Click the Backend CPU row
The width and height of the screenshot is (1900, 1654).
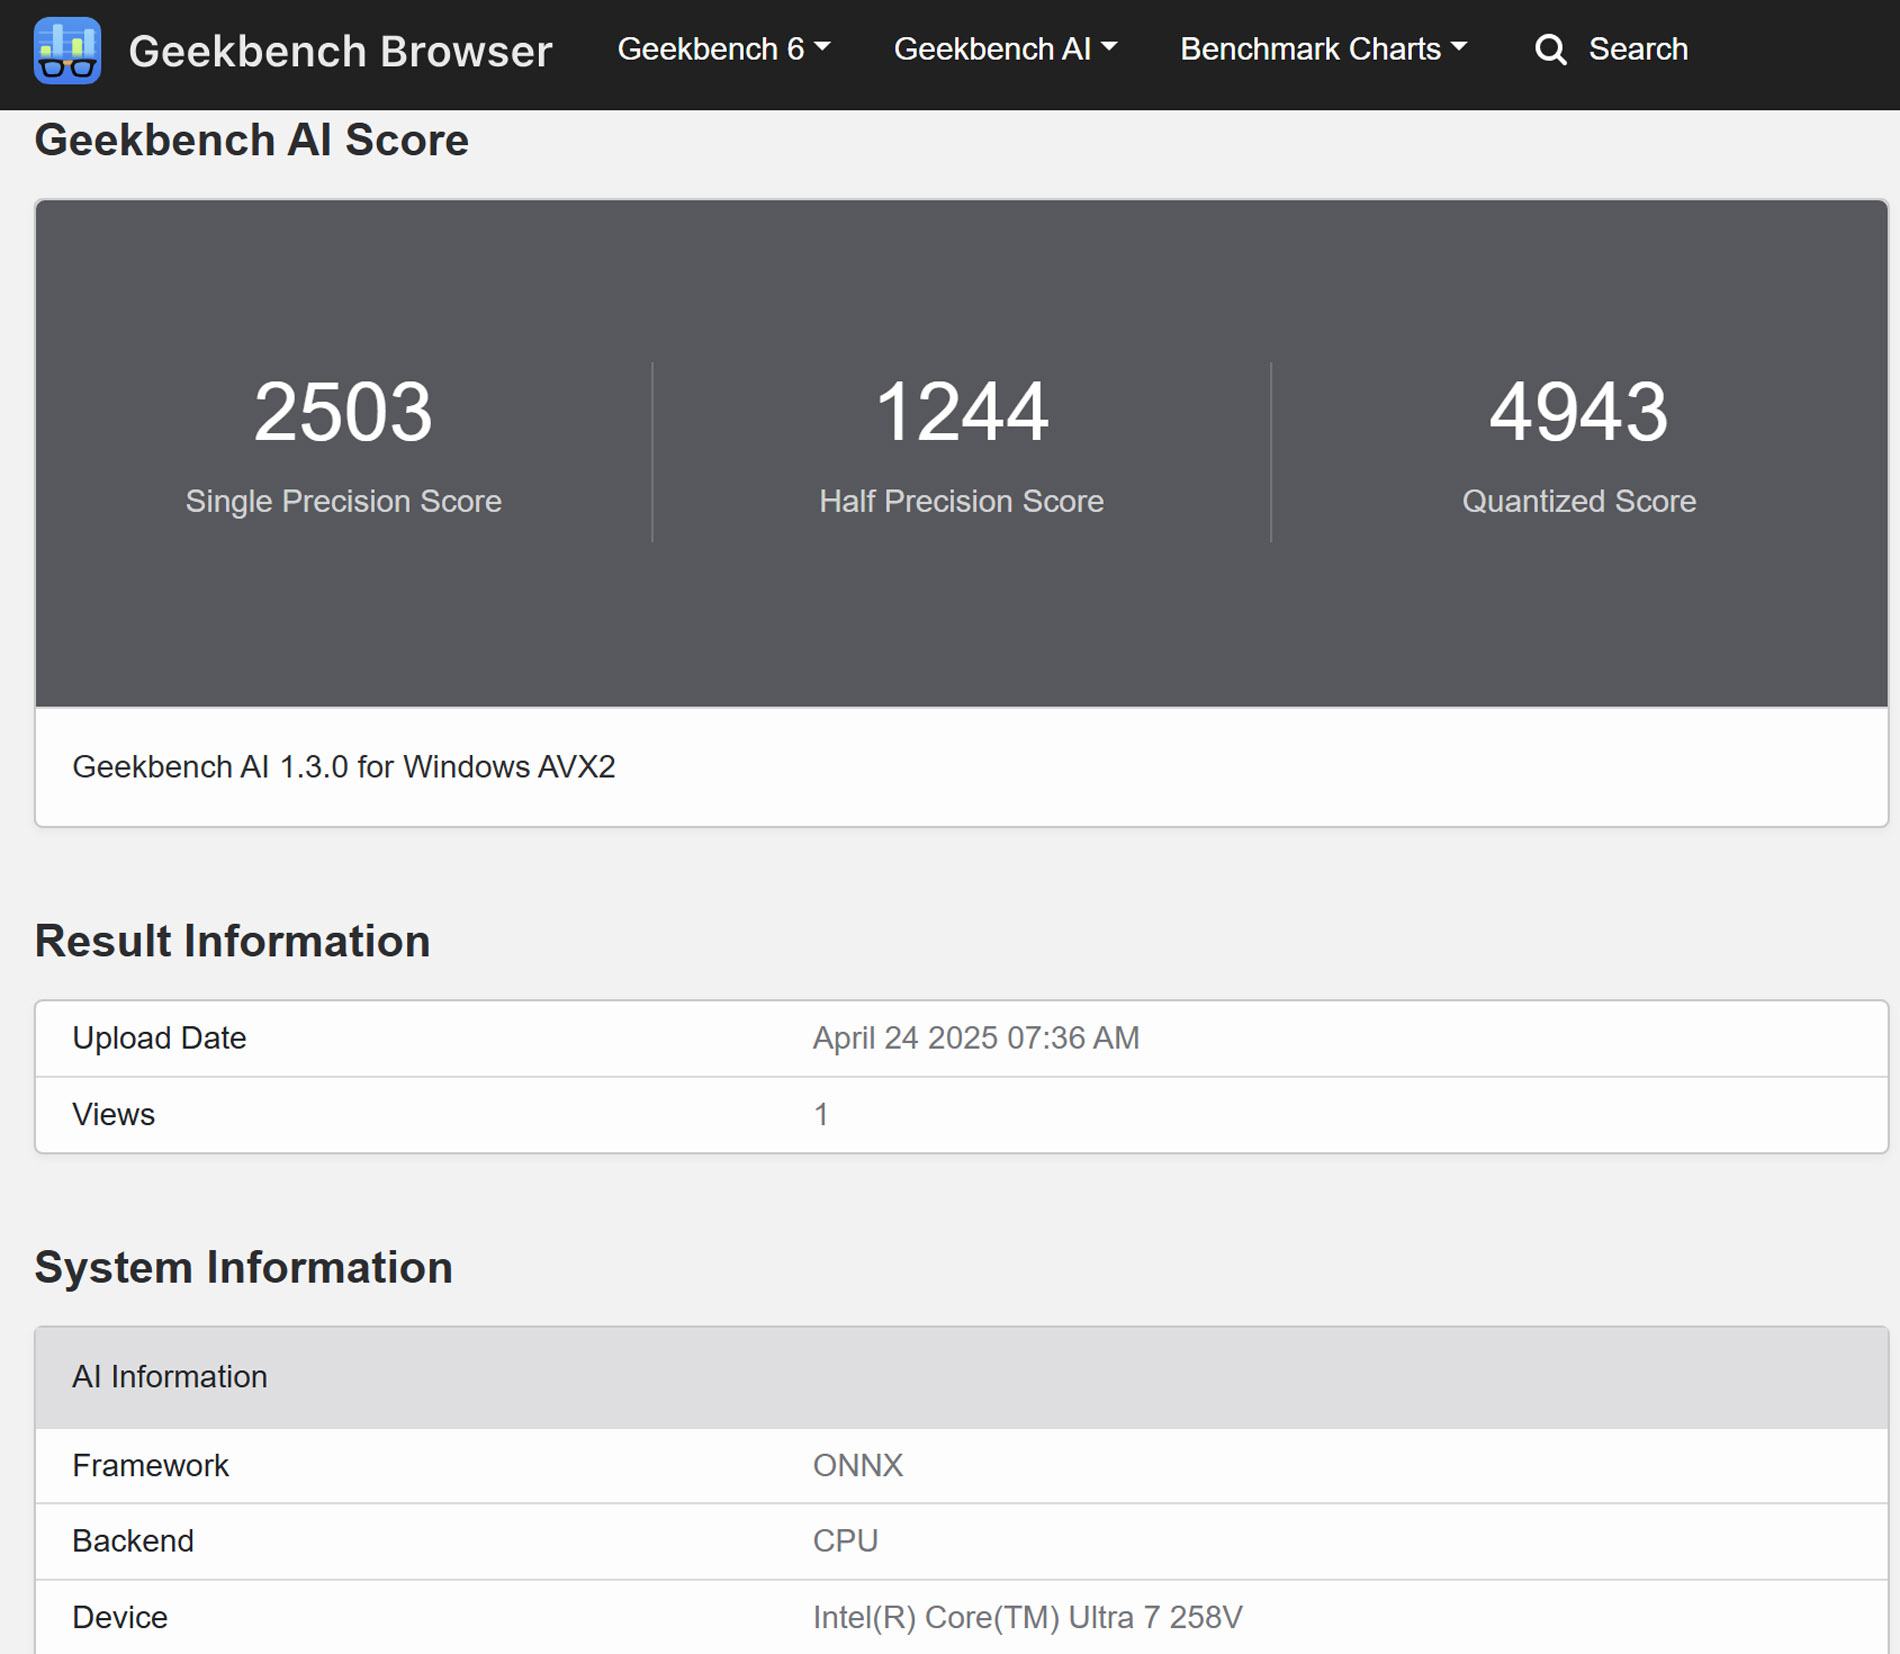pos(961,1541)
